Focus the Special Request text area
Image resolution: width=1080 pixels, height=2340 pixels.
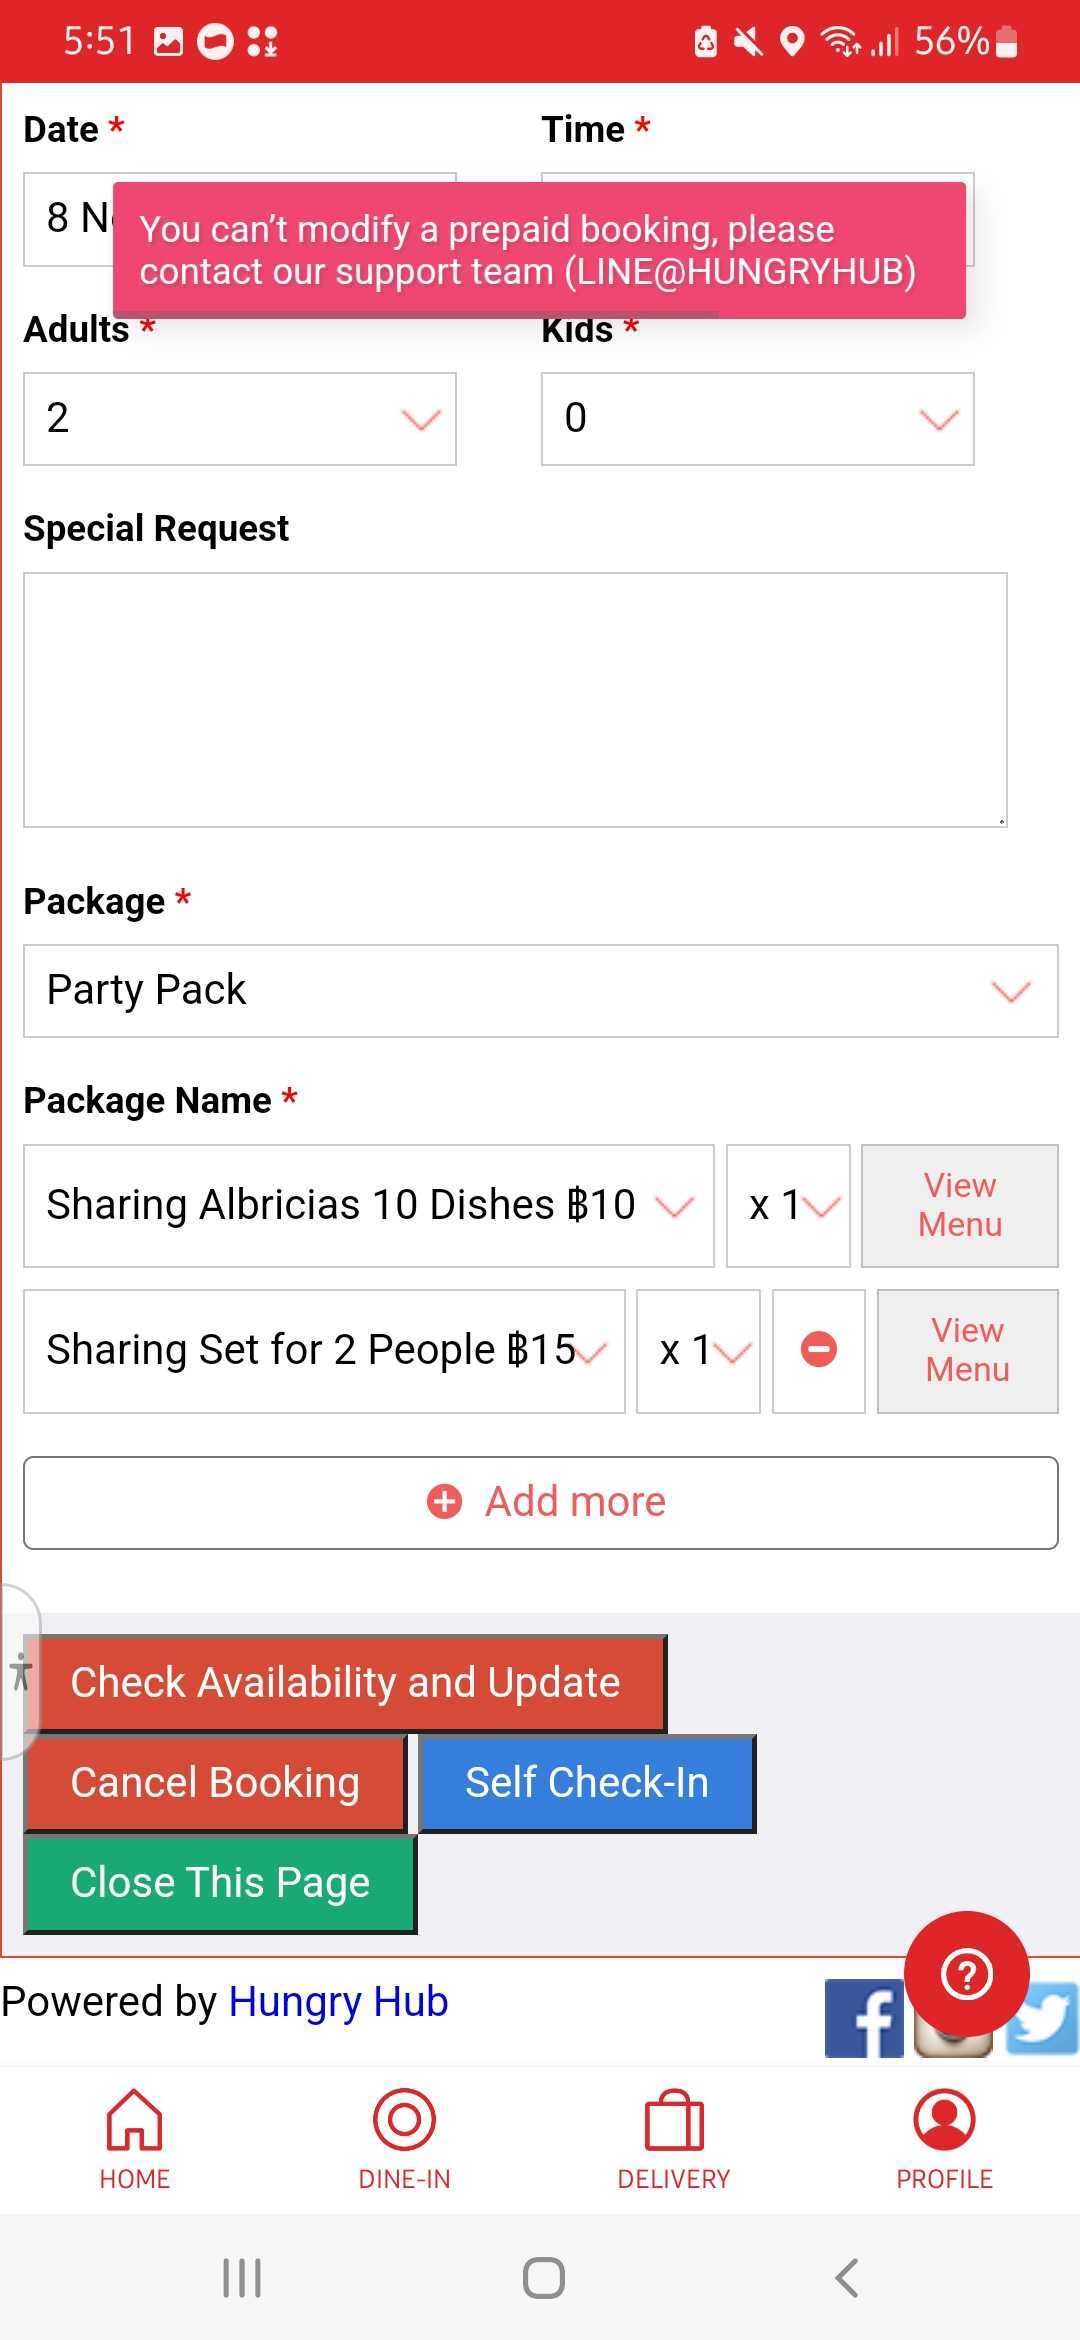click(515, 700)
